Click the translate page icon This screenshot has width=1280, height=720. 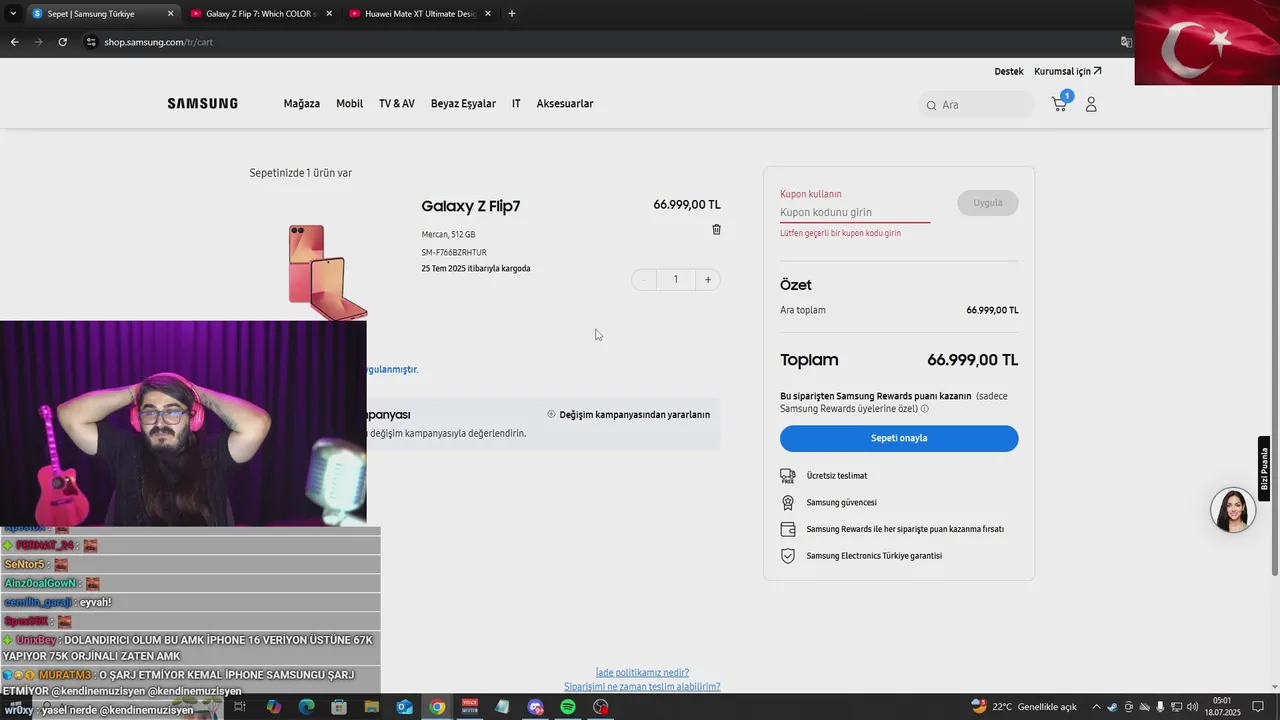1126,42
